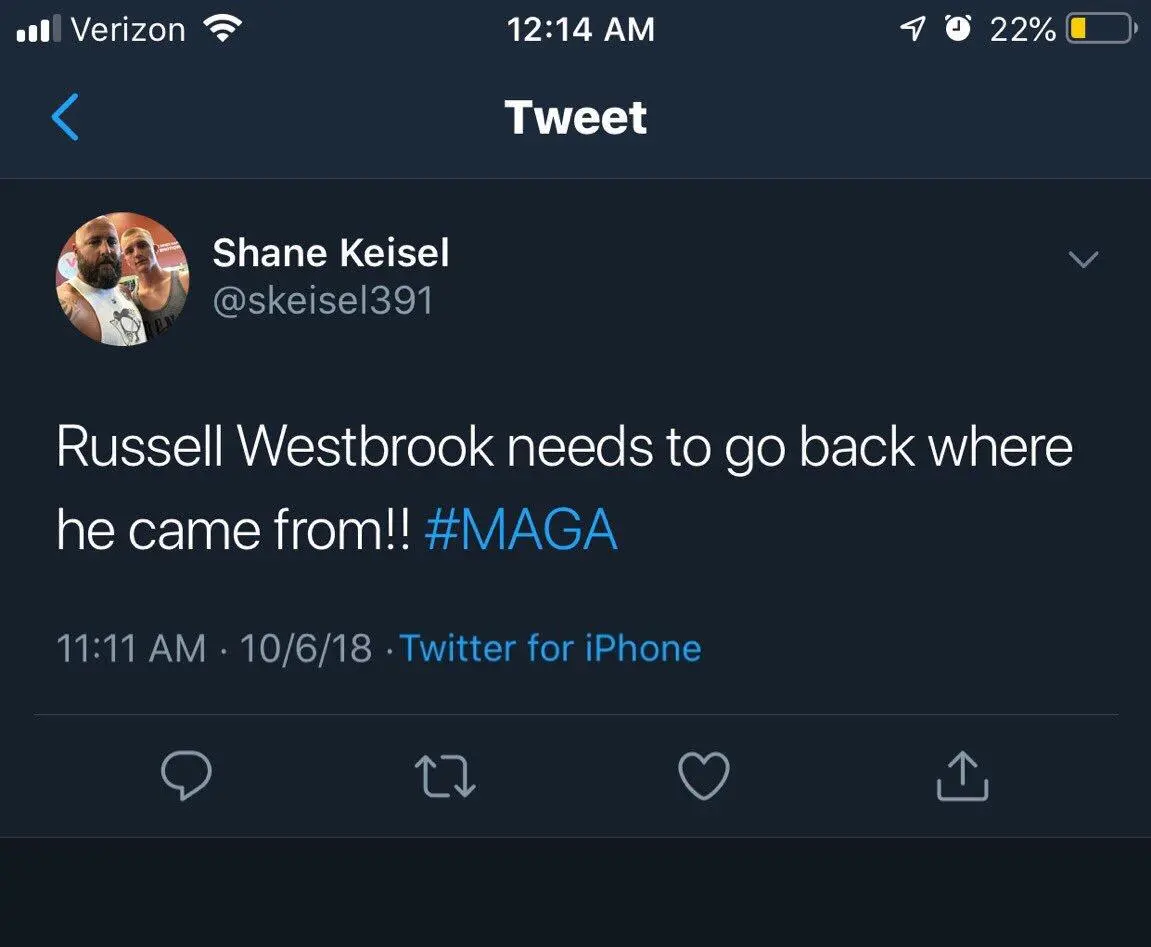Like the tweet with the heart icon

tap(704, 776)
